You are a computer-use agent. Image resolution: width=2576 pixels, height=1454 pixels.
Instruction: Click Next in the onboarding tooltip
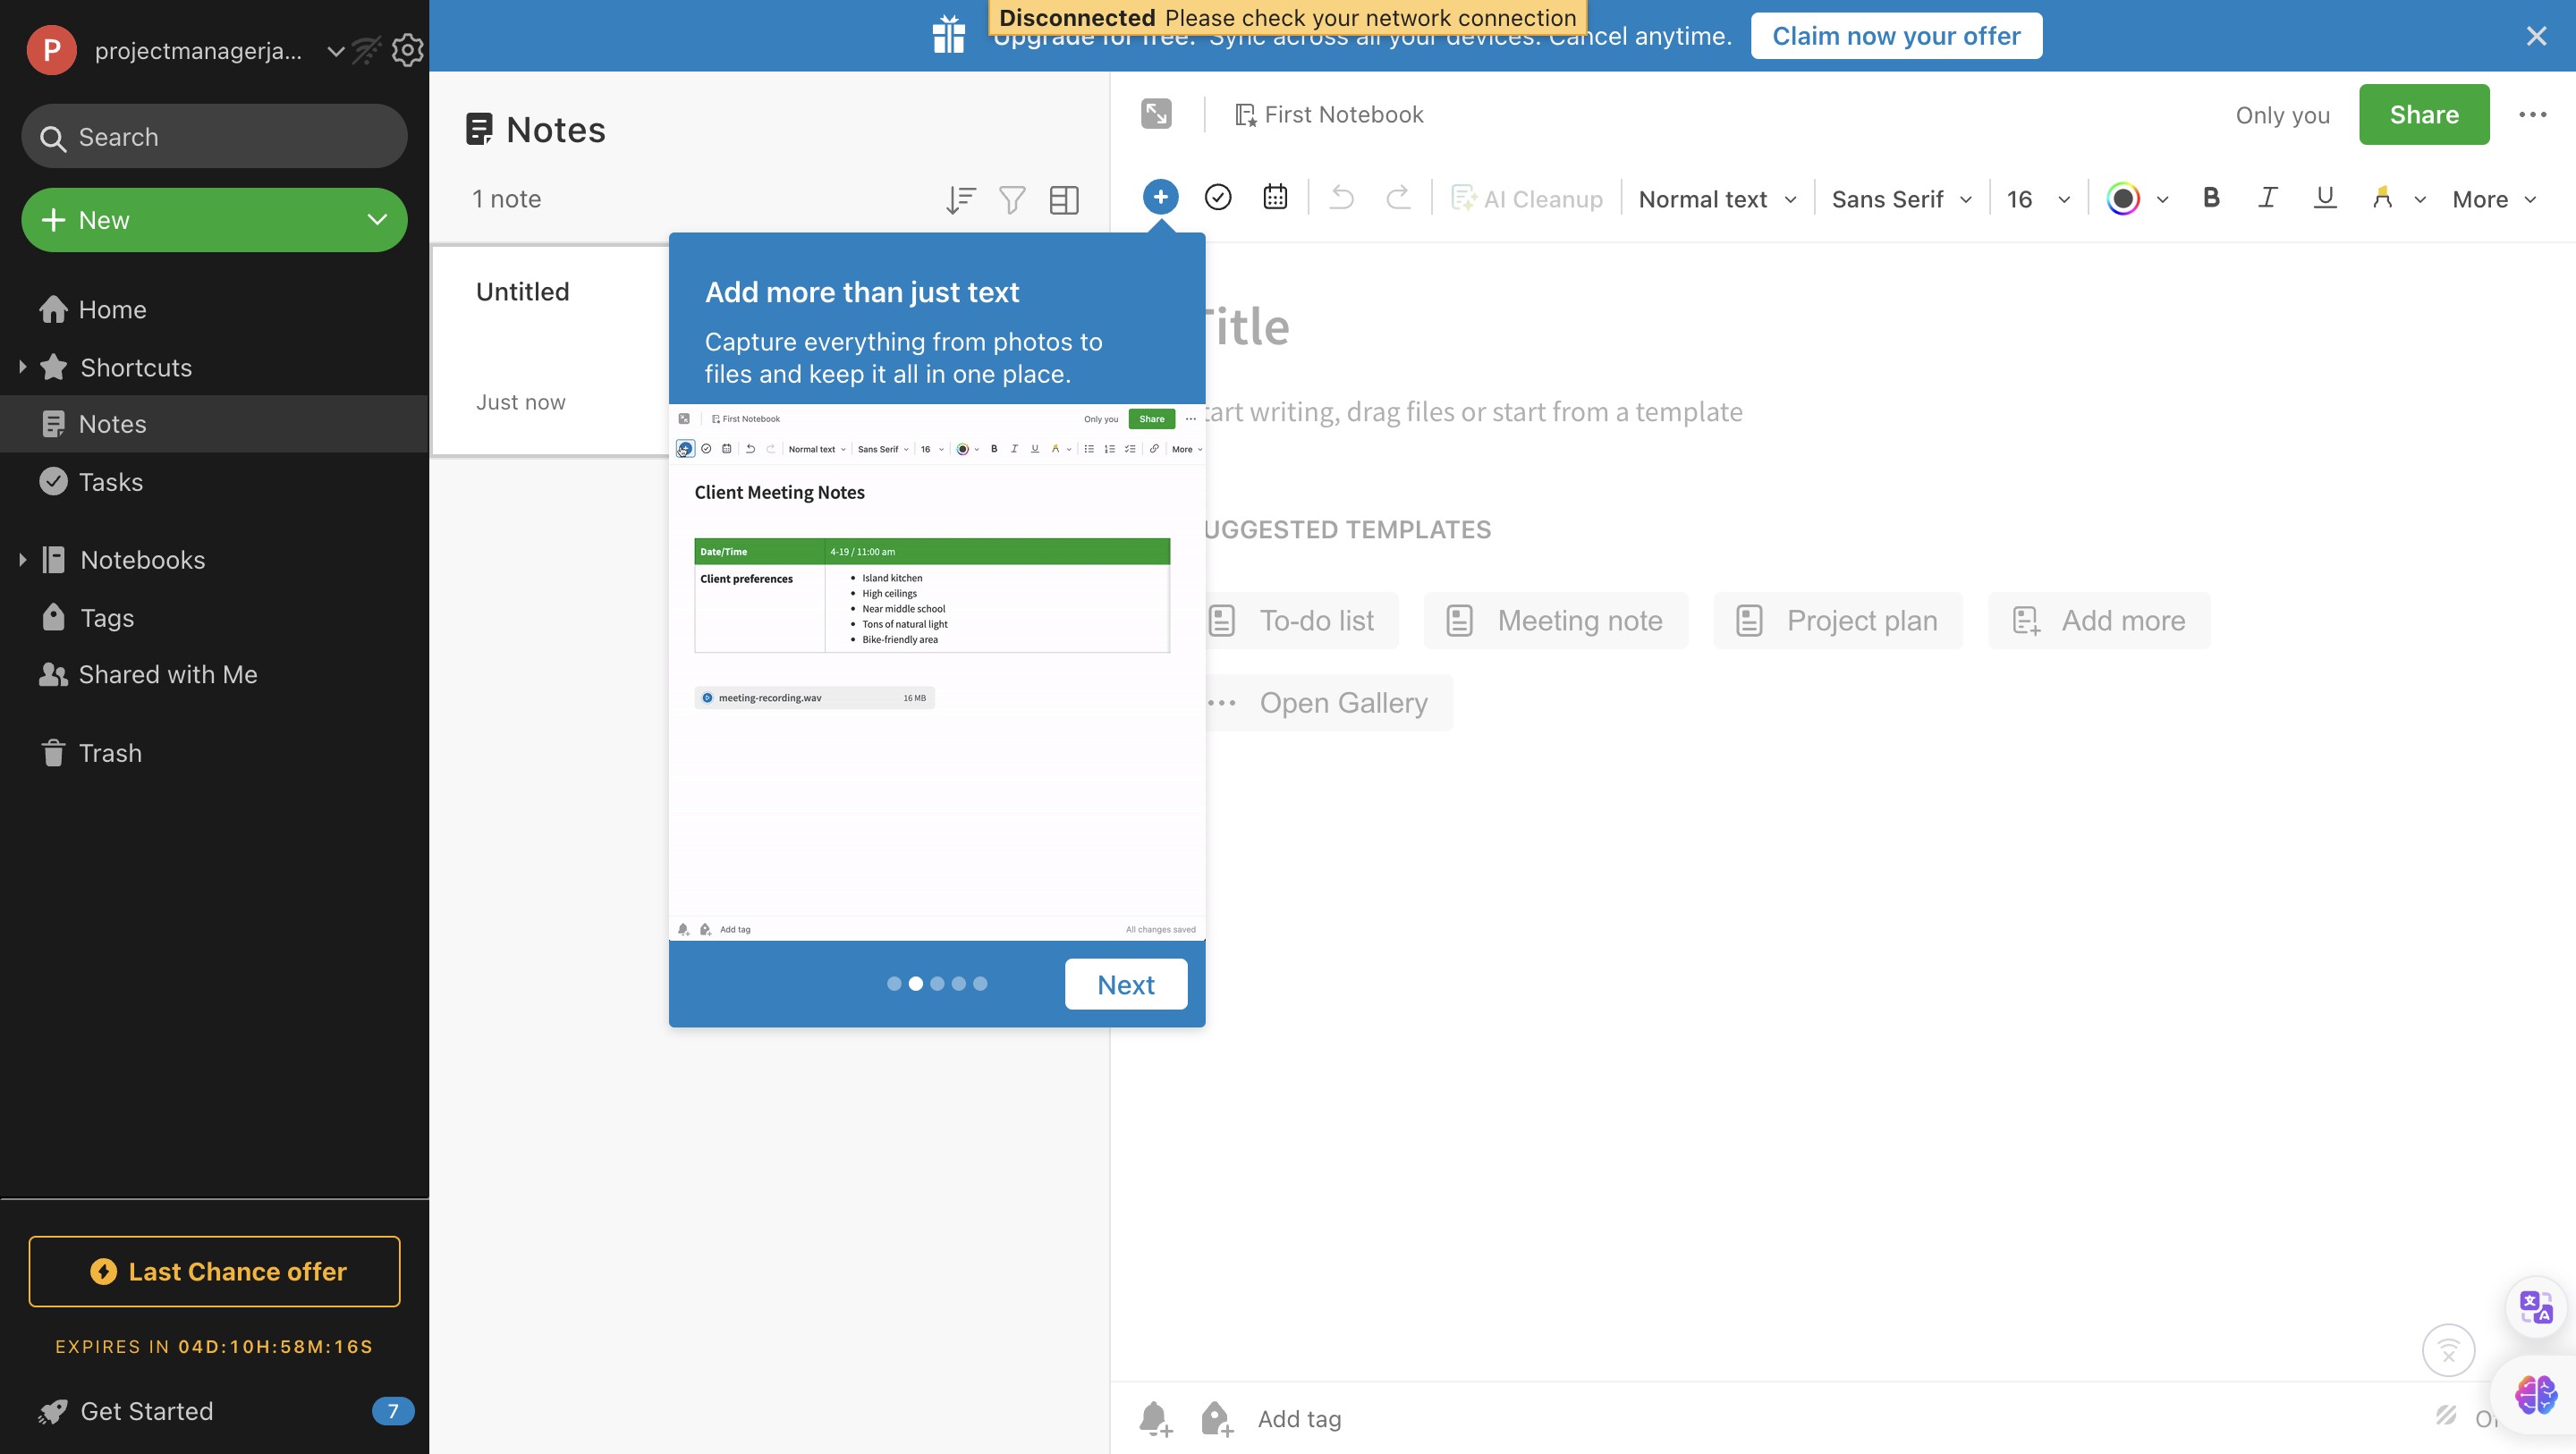pyautogui.click(x=1125, y=984)
